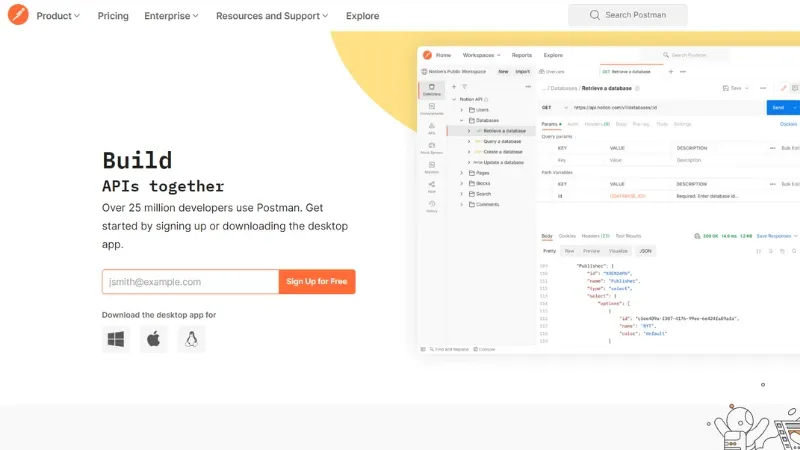Open History in the app sidebar
The image size is (800, 450).
432,206
